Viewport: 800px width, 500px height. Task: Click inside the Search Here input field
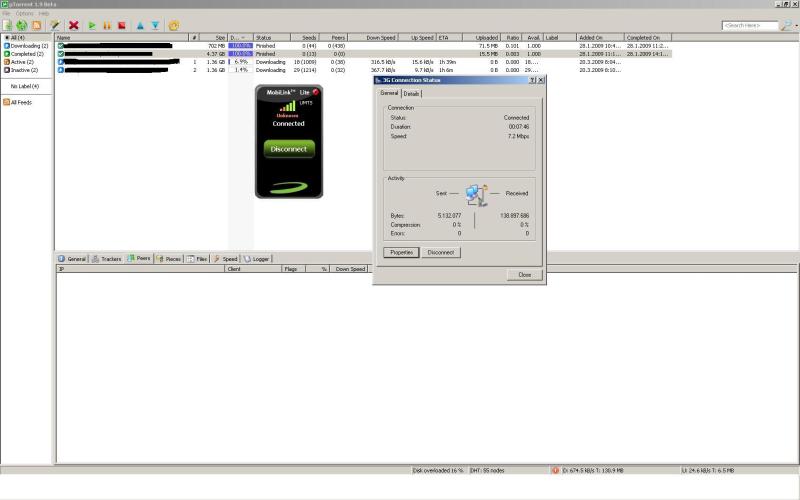[751, 25]
